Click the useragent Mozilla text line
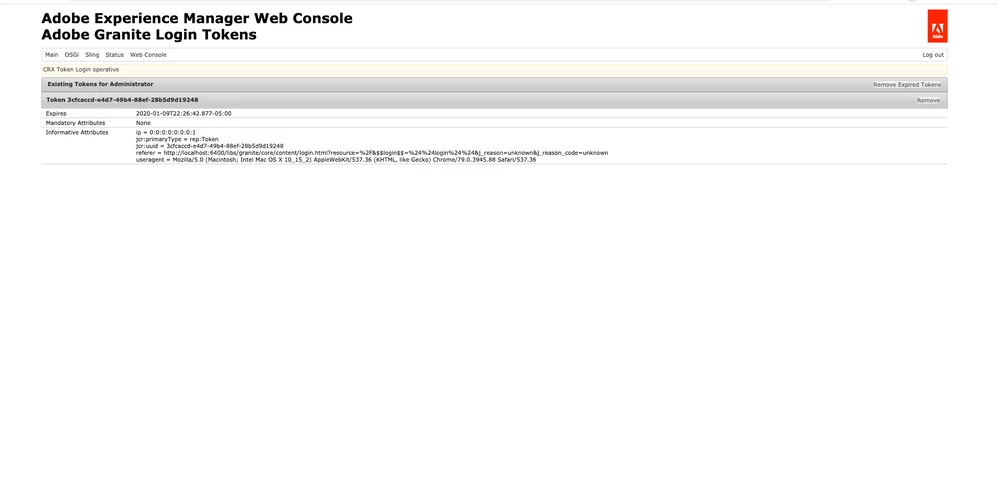The image size is (998, 479). point(336,160)
